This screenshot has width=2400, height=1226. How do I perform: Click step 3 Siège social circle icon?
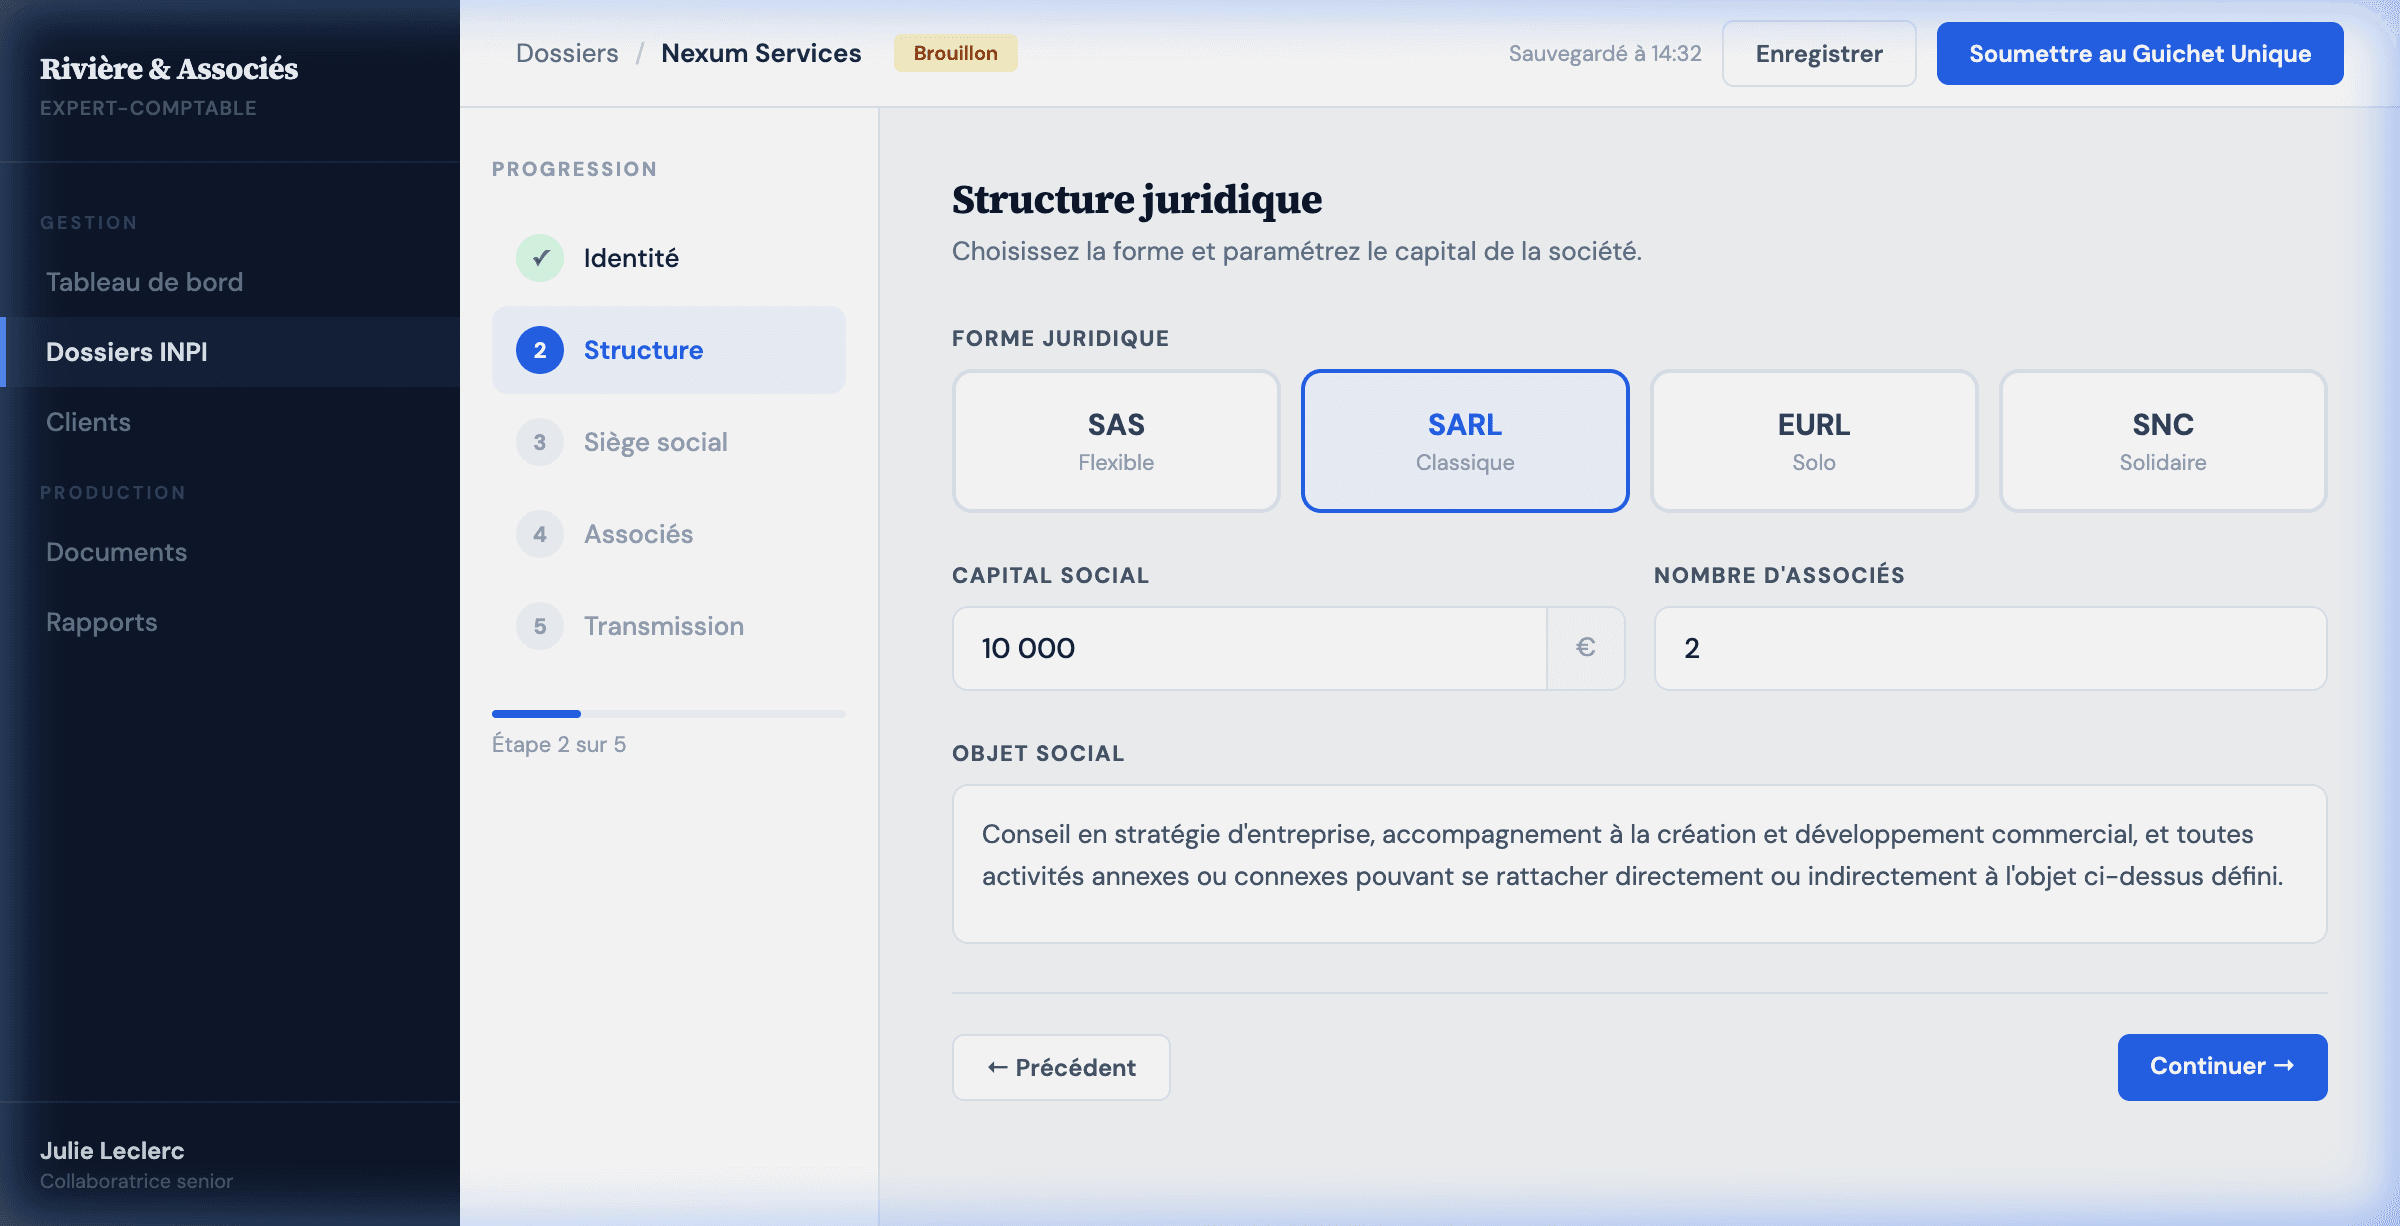(540, 442)
